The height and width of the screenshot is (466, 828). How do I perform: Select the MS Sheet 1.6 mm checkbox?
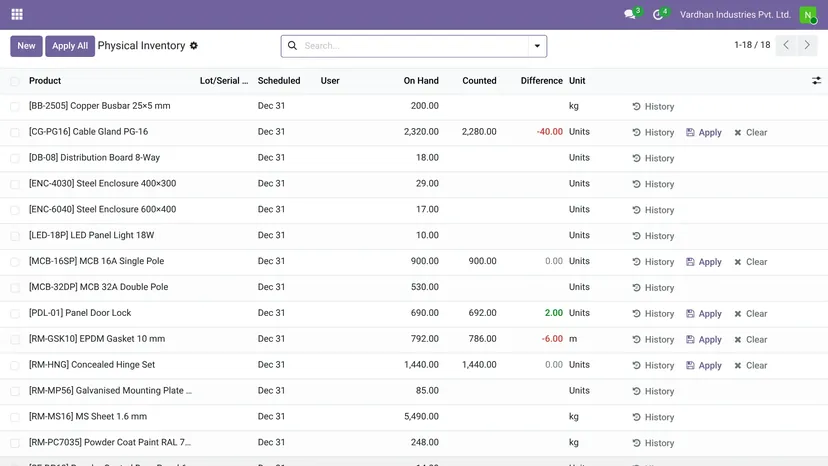point(15,417)
